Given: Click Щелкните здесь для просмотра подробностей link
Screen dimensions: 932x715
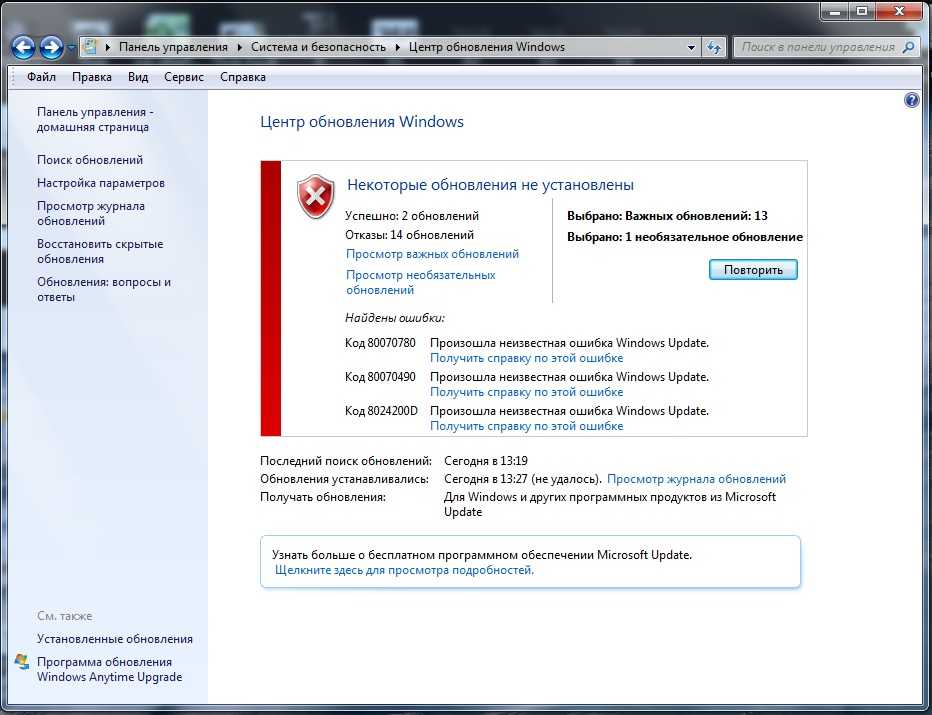Looking at the screenshot, I should pyautogui.click(x=404, y=571).
